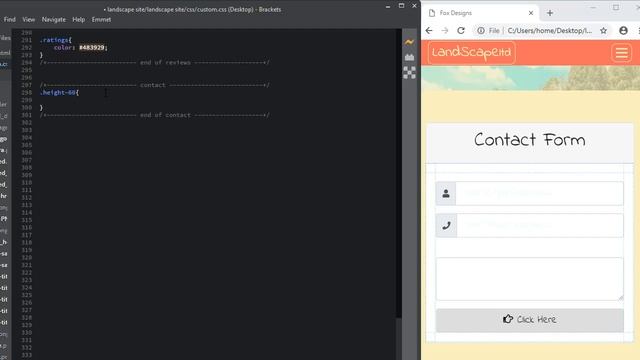Click the 'contact' comment line
Screen dimensions: 640x360
point(155,85)
